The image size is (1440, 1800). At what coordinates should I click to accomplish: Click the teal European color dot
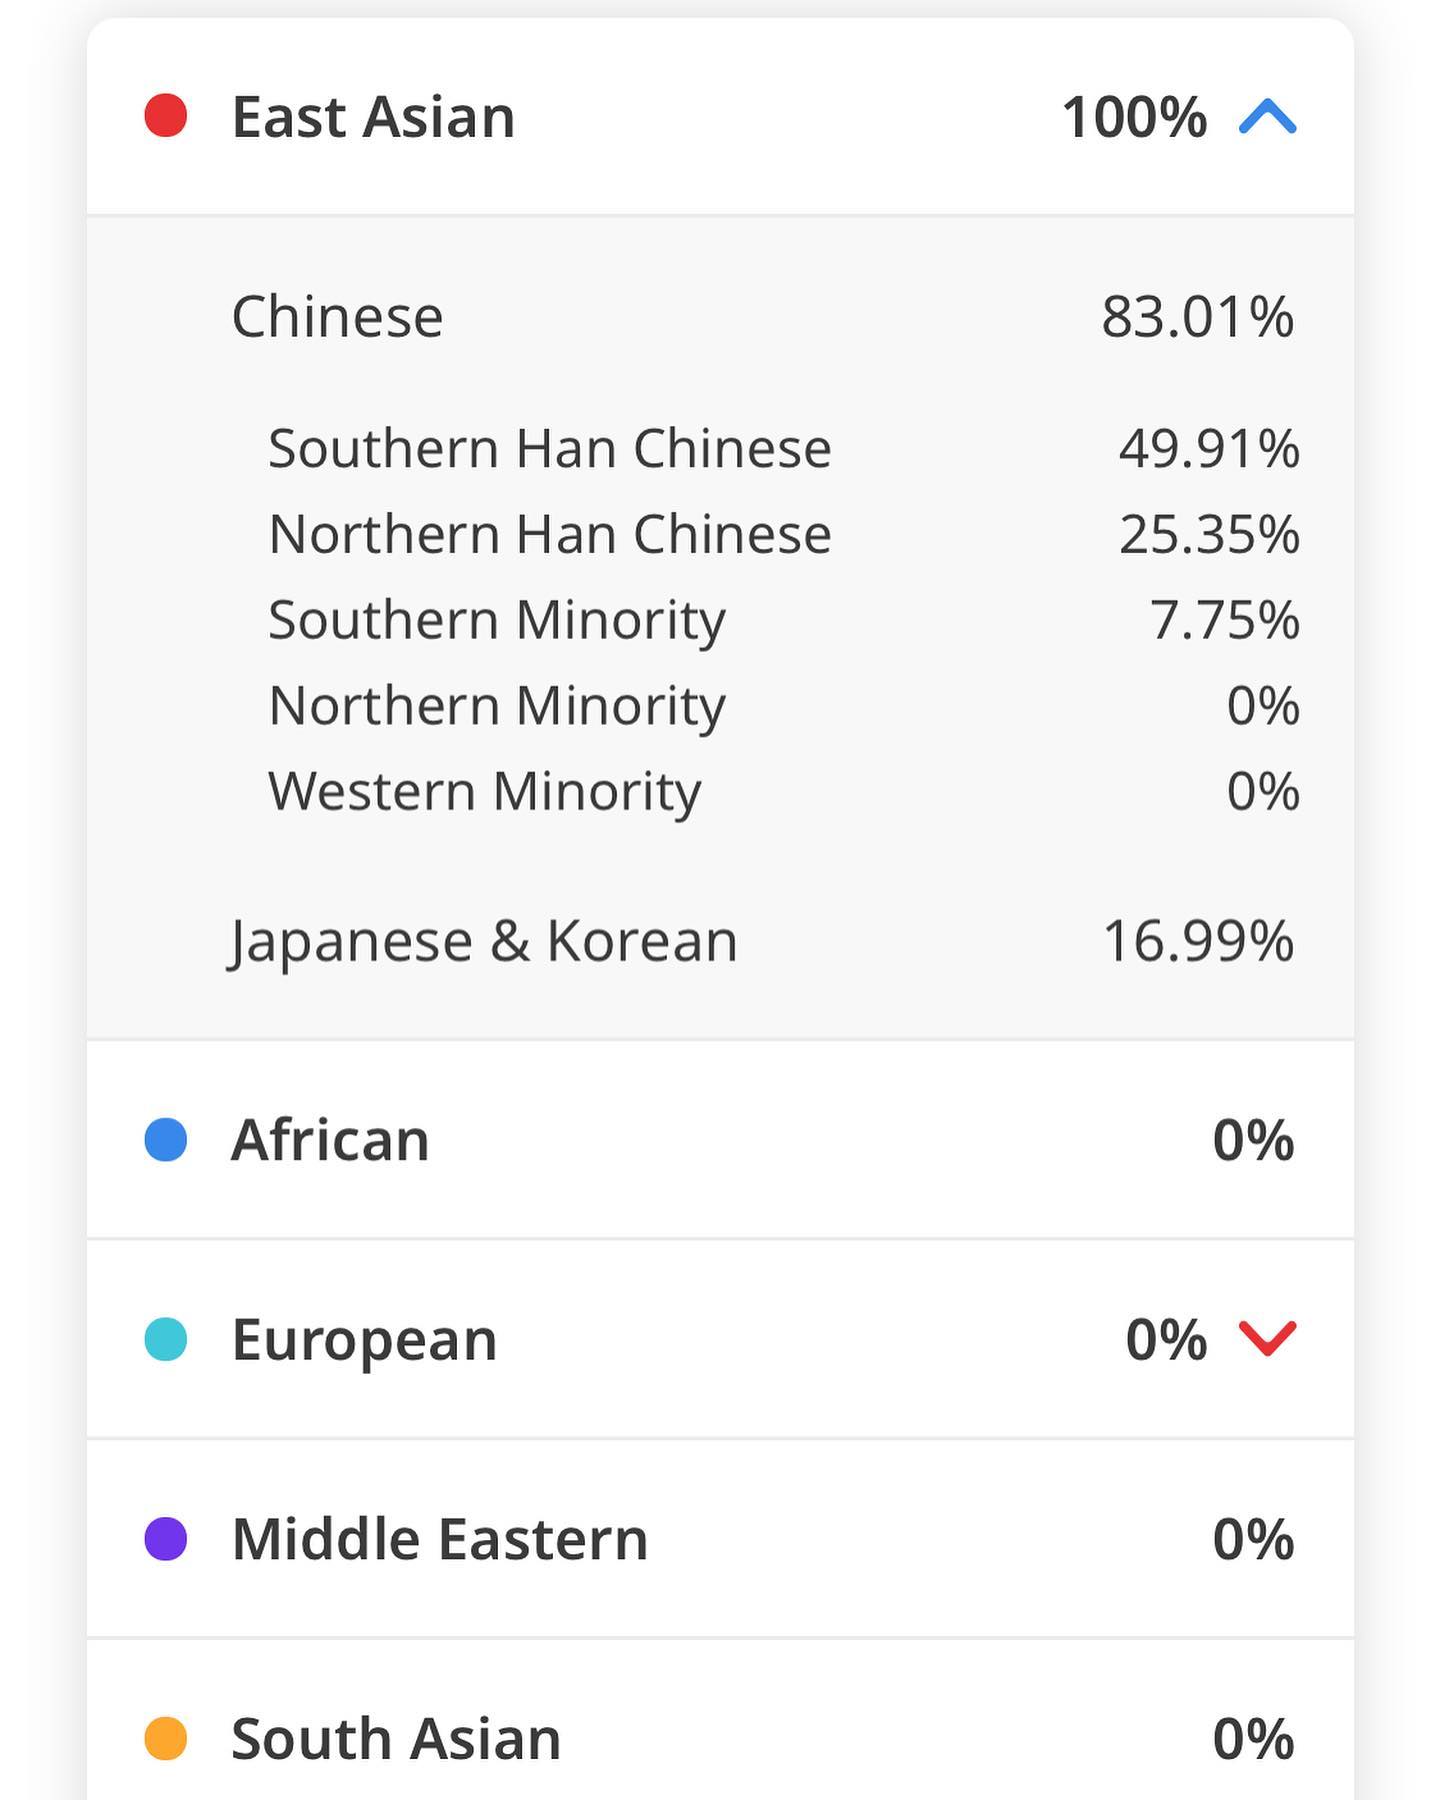[166, 1339]
